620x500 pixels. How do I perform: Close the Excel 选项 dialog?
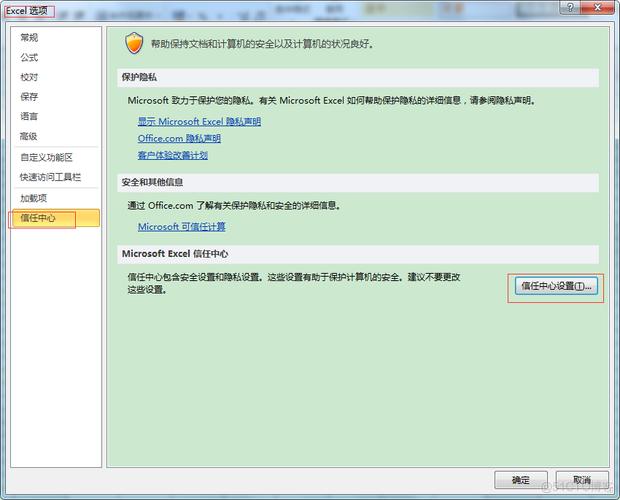click(597, 8)
